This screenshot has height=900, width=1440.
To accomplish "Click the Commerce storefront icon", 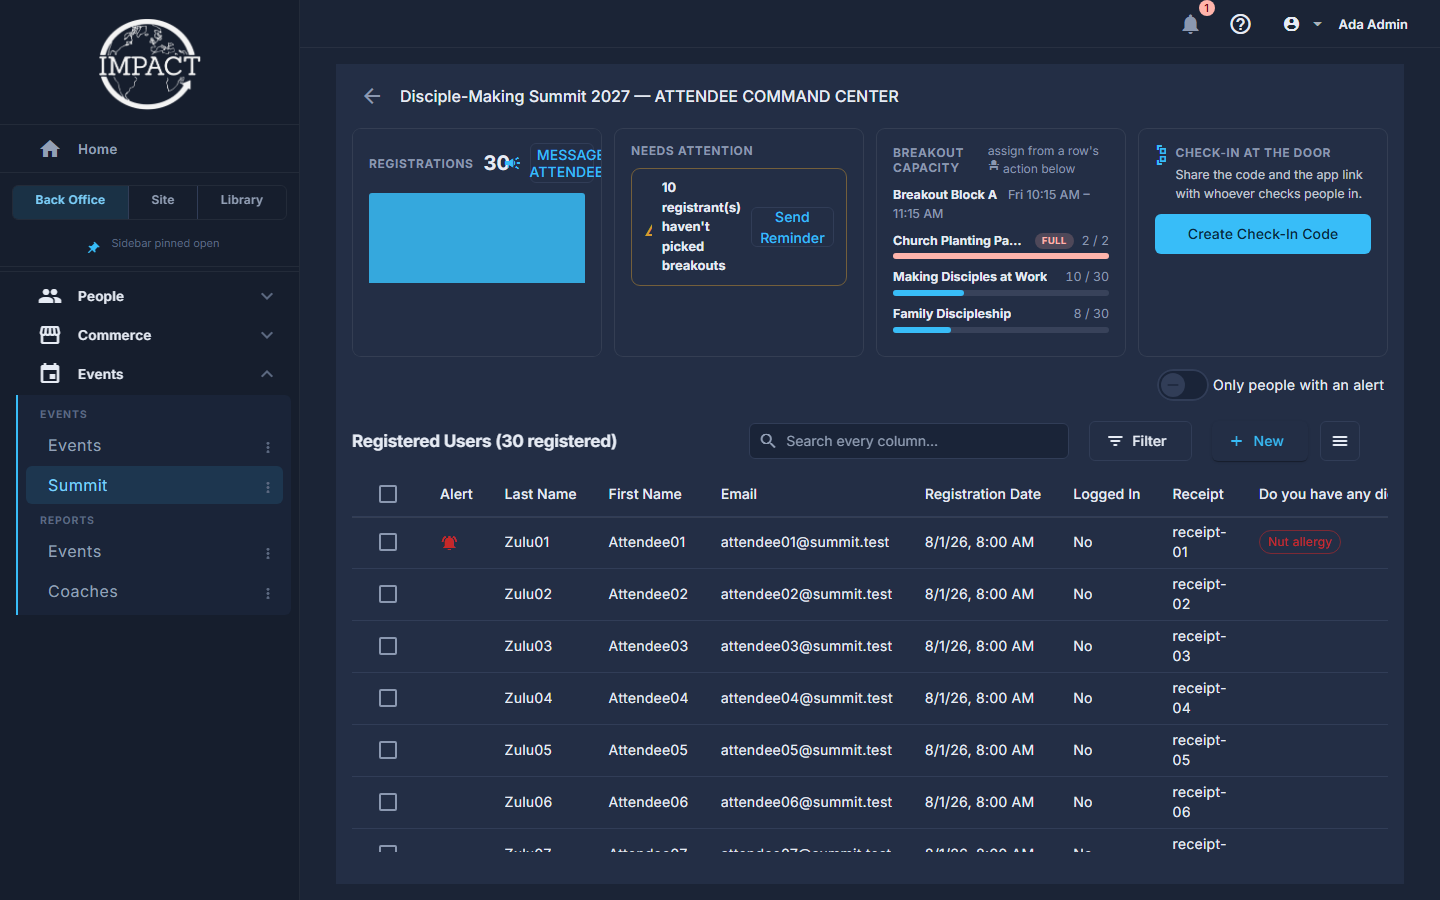I will 50,335.
